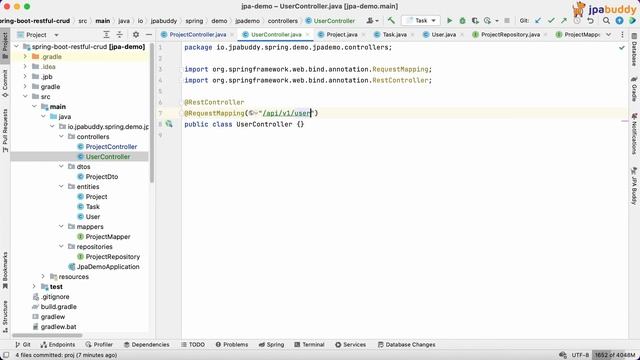Update project with Git arrow
This screenshot has height=360, width=640.
(538, 20)
